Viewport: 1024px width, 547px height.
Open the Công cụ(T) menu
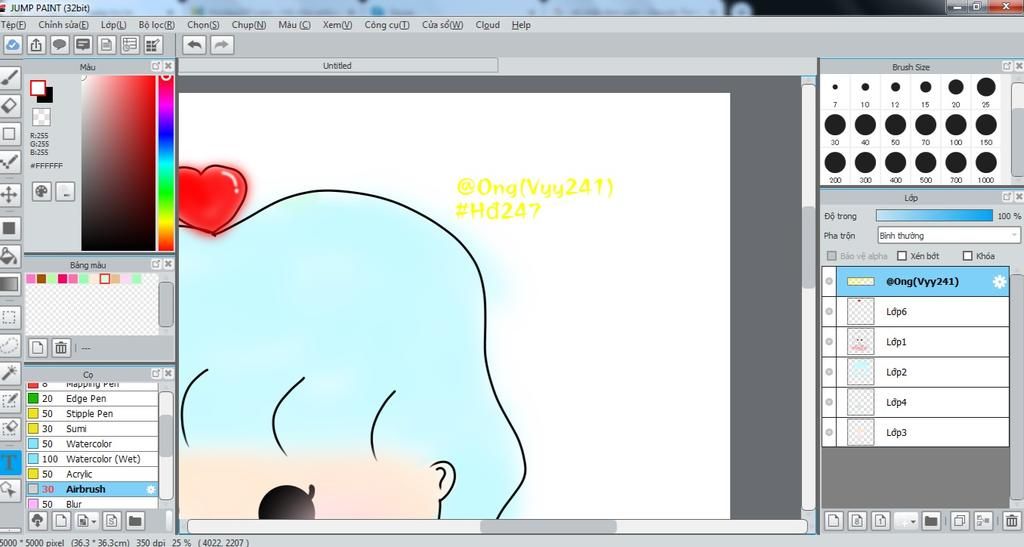387,25
